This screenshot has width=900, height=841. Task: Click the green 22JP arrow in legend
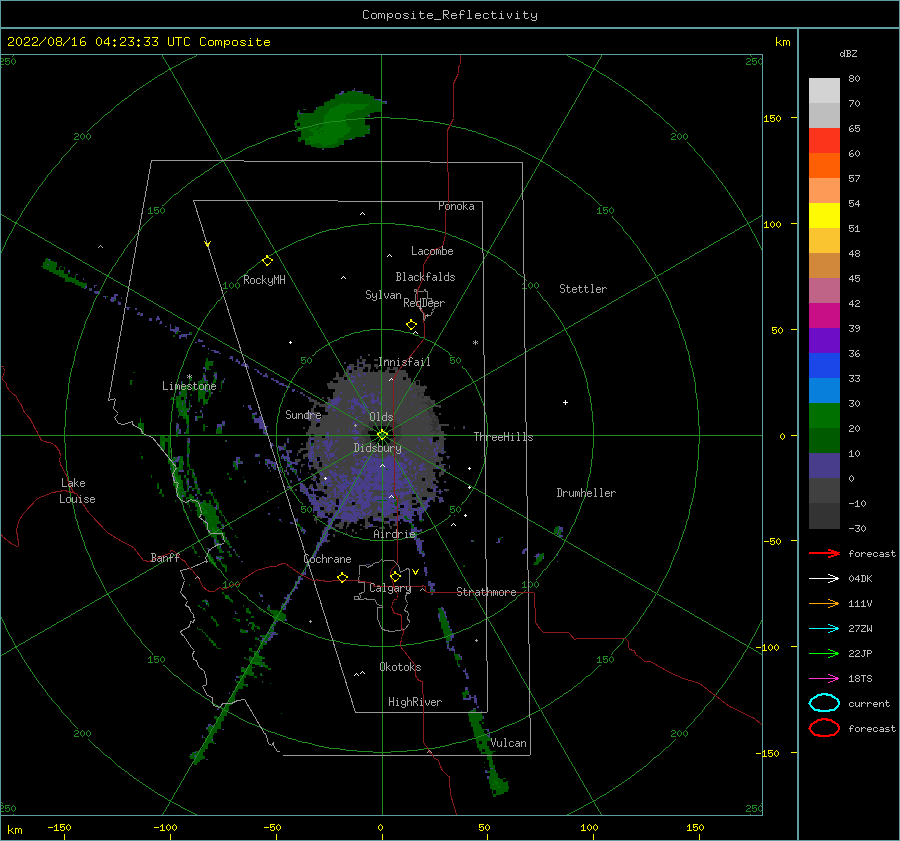pyautogui.click(x=824, y=653)
